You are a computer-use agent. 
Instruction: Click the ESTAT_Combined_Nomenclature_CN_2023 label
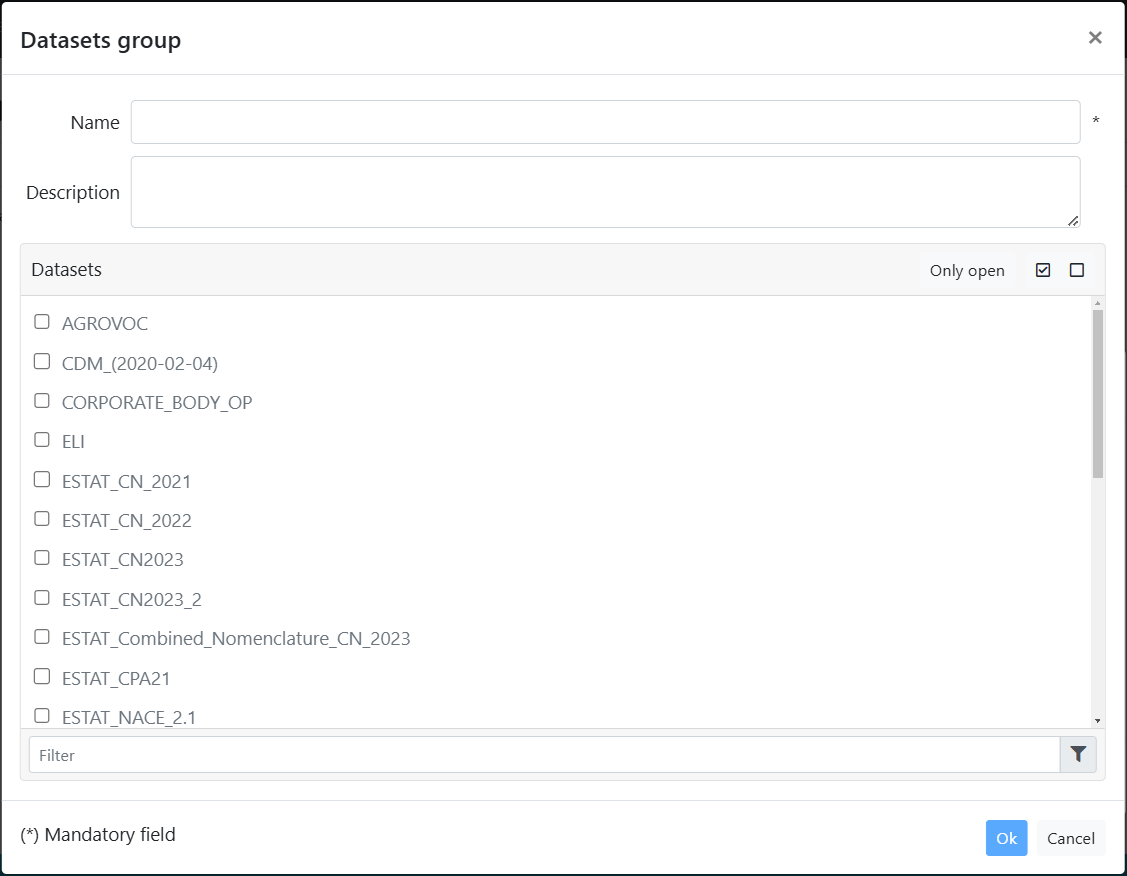point(236,639)
